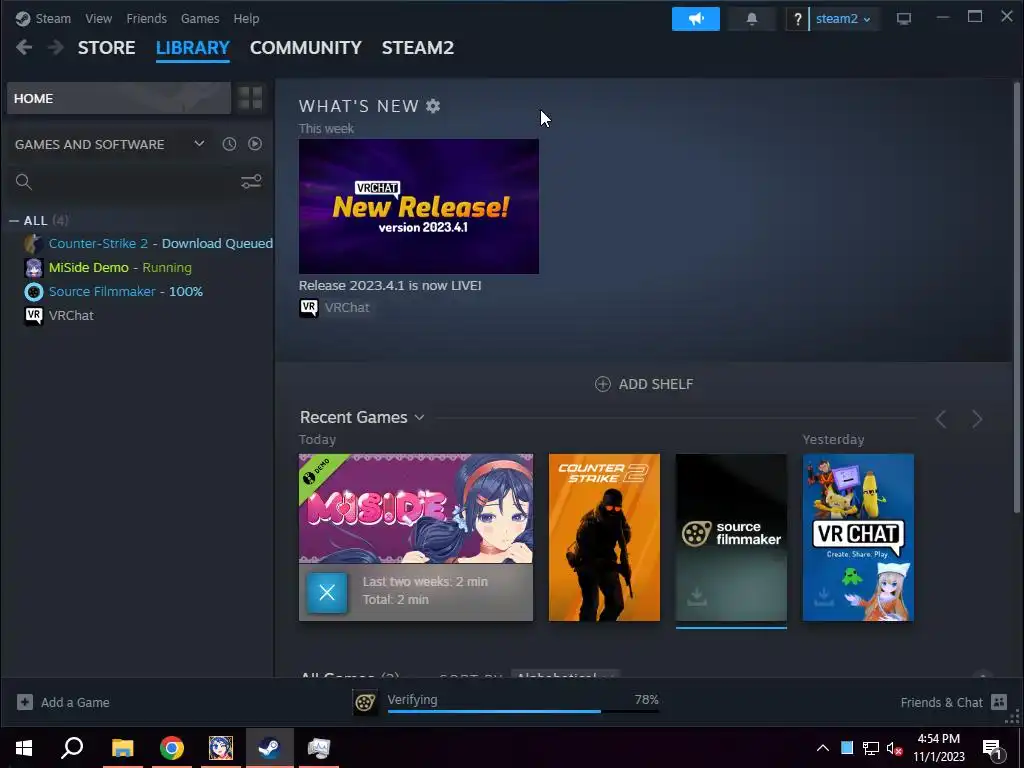The image size is (1024, 768).
Task: Click the Steam logo icon in menu bar
Action: click(x=23, y=18)
